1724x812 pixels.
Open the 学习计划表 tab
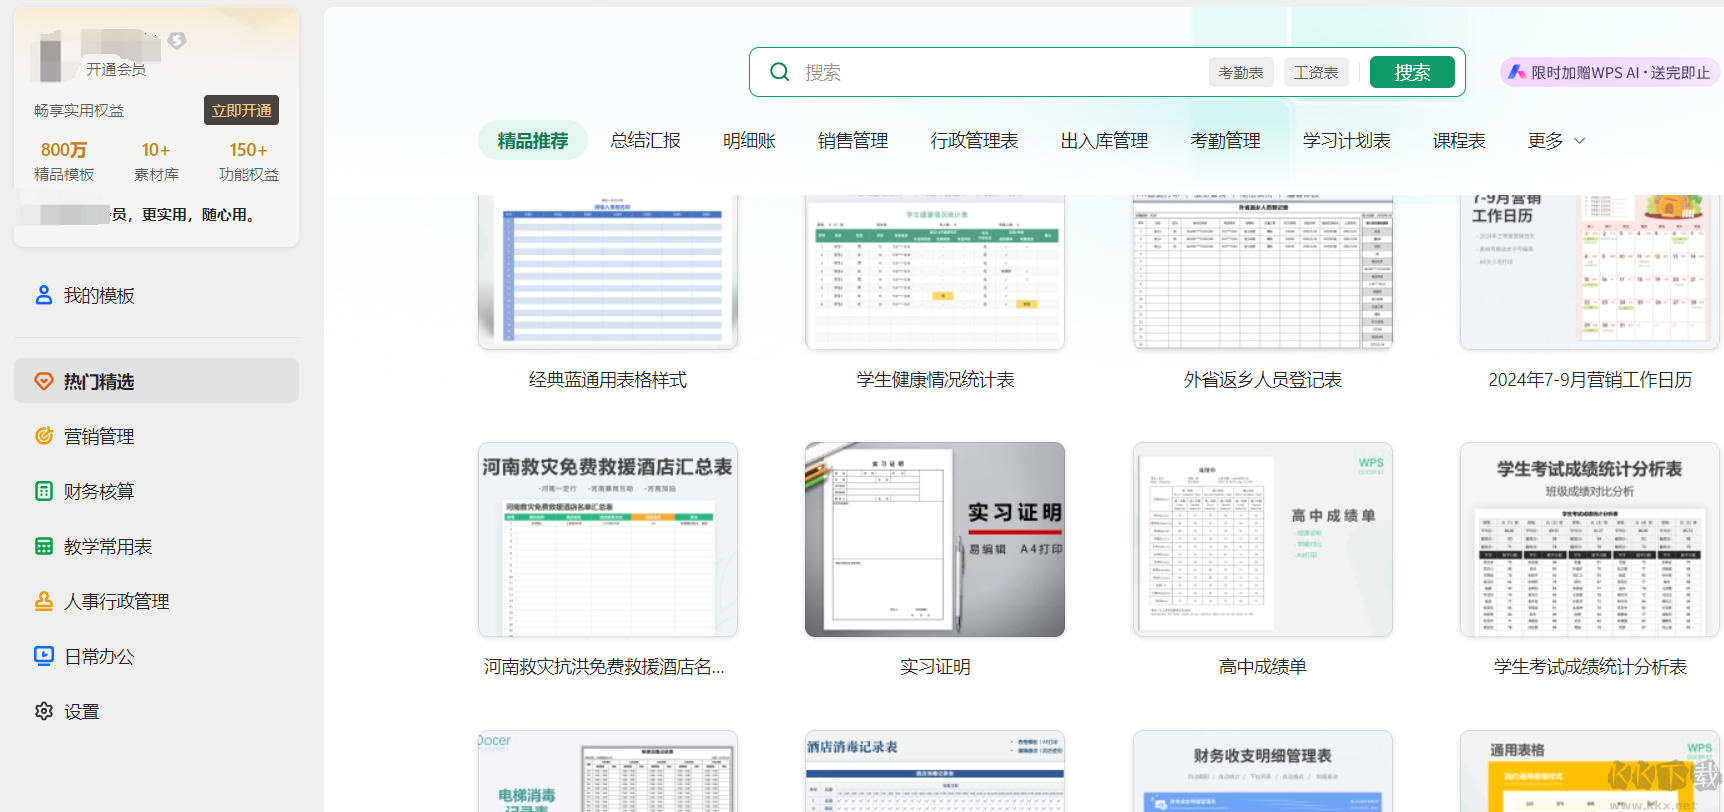pyautogui.click(x=1347, y=141)
